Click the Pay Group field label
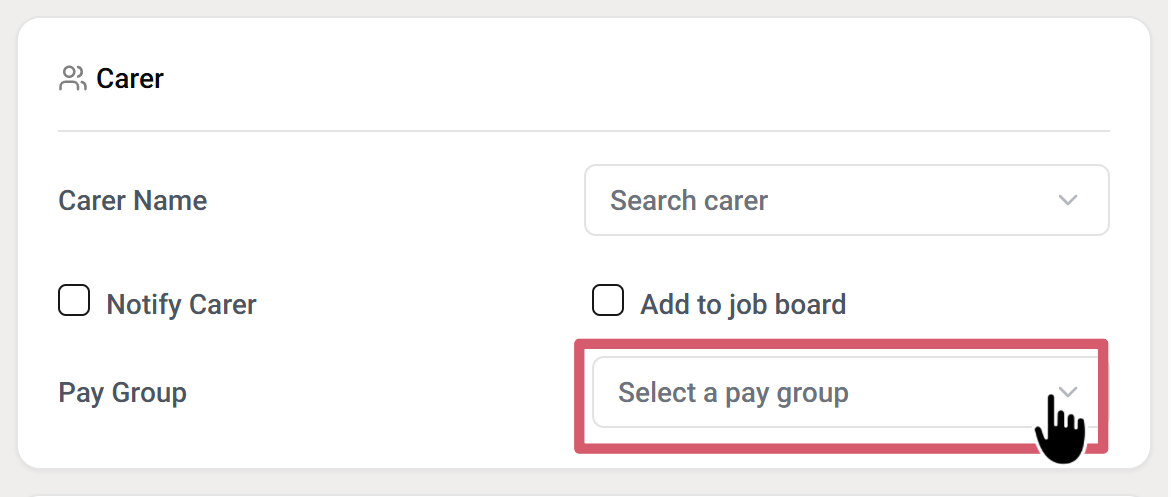The image size is (1171, 497). tap(123, 392)
